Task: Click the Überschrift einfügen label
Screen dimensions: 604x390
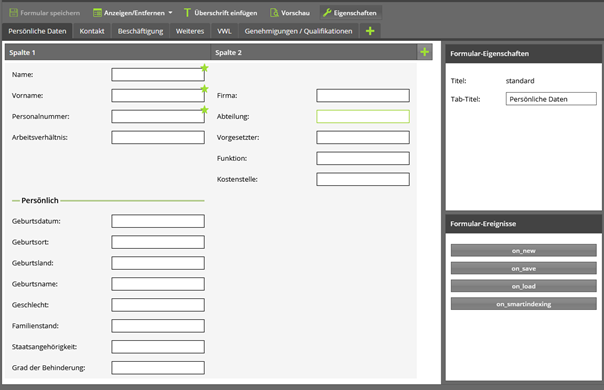Action: pos(226,13)
